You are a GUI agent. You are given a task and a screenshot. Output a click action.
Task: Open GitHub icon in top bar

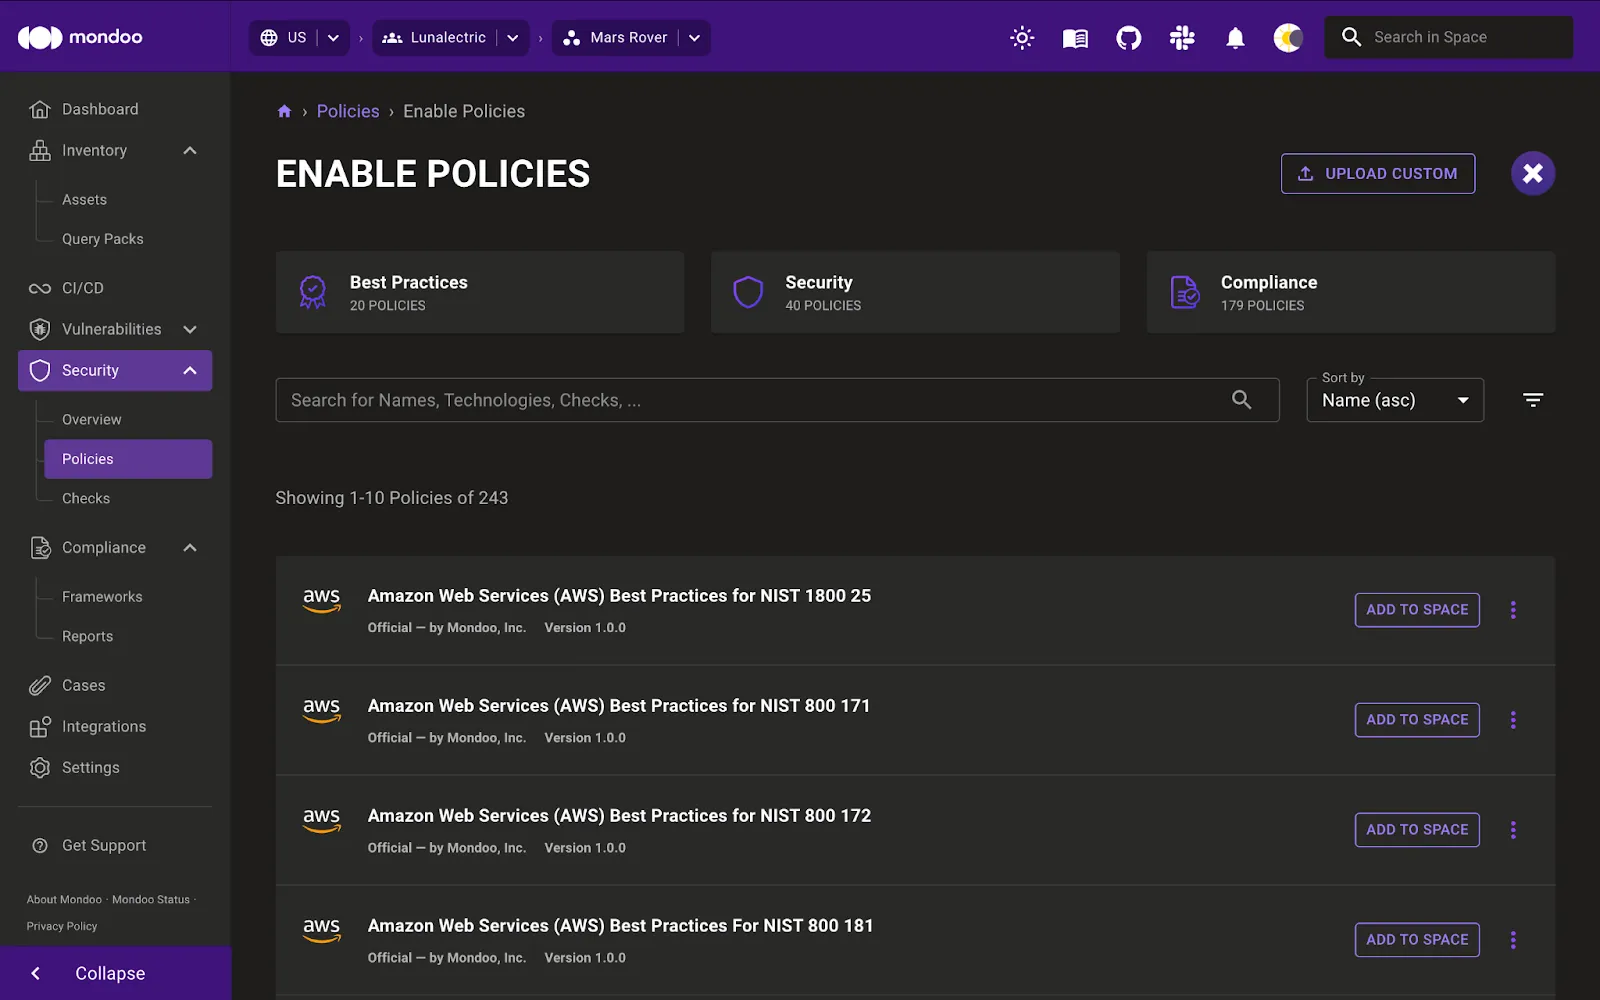click(1129, 38)
